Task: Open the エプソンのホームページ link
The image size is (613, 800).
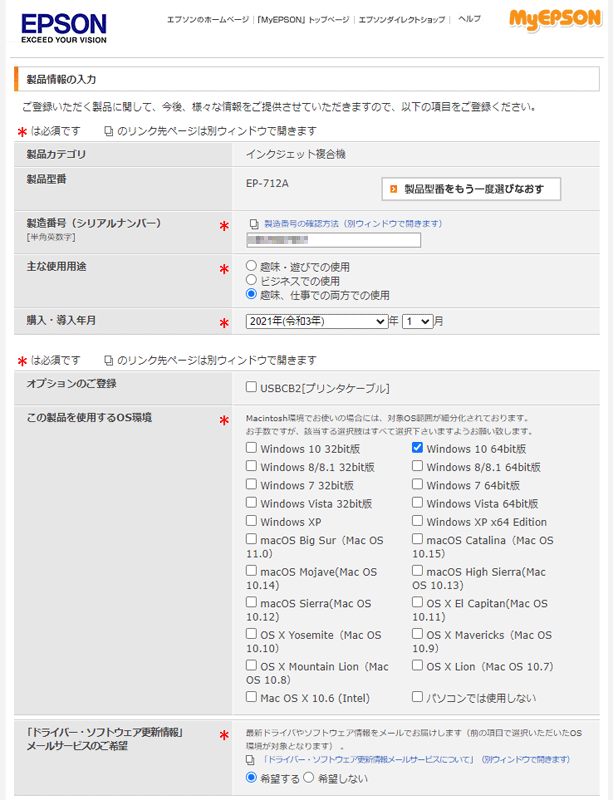Action: click(x=208, y=19)
